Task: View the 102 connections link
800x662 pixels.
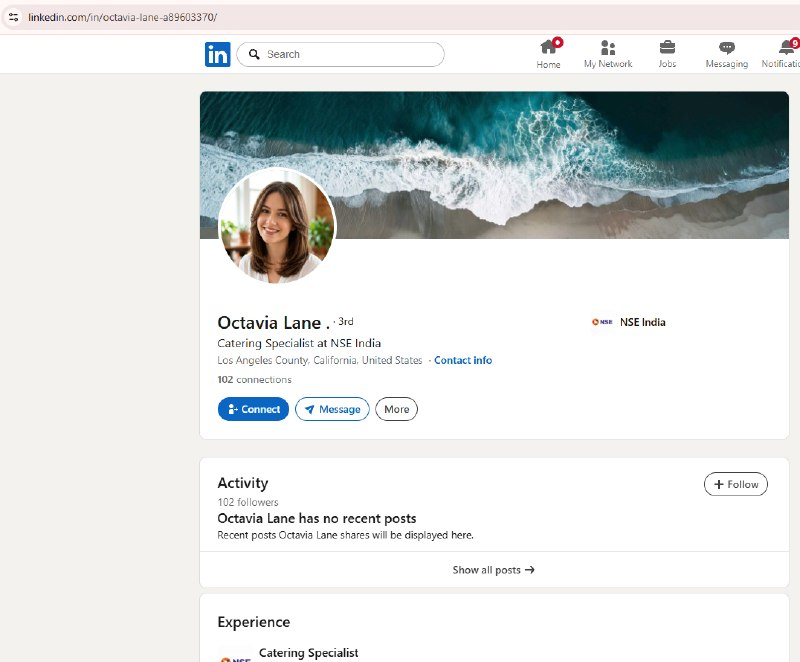Action: [x=254, y=379]
